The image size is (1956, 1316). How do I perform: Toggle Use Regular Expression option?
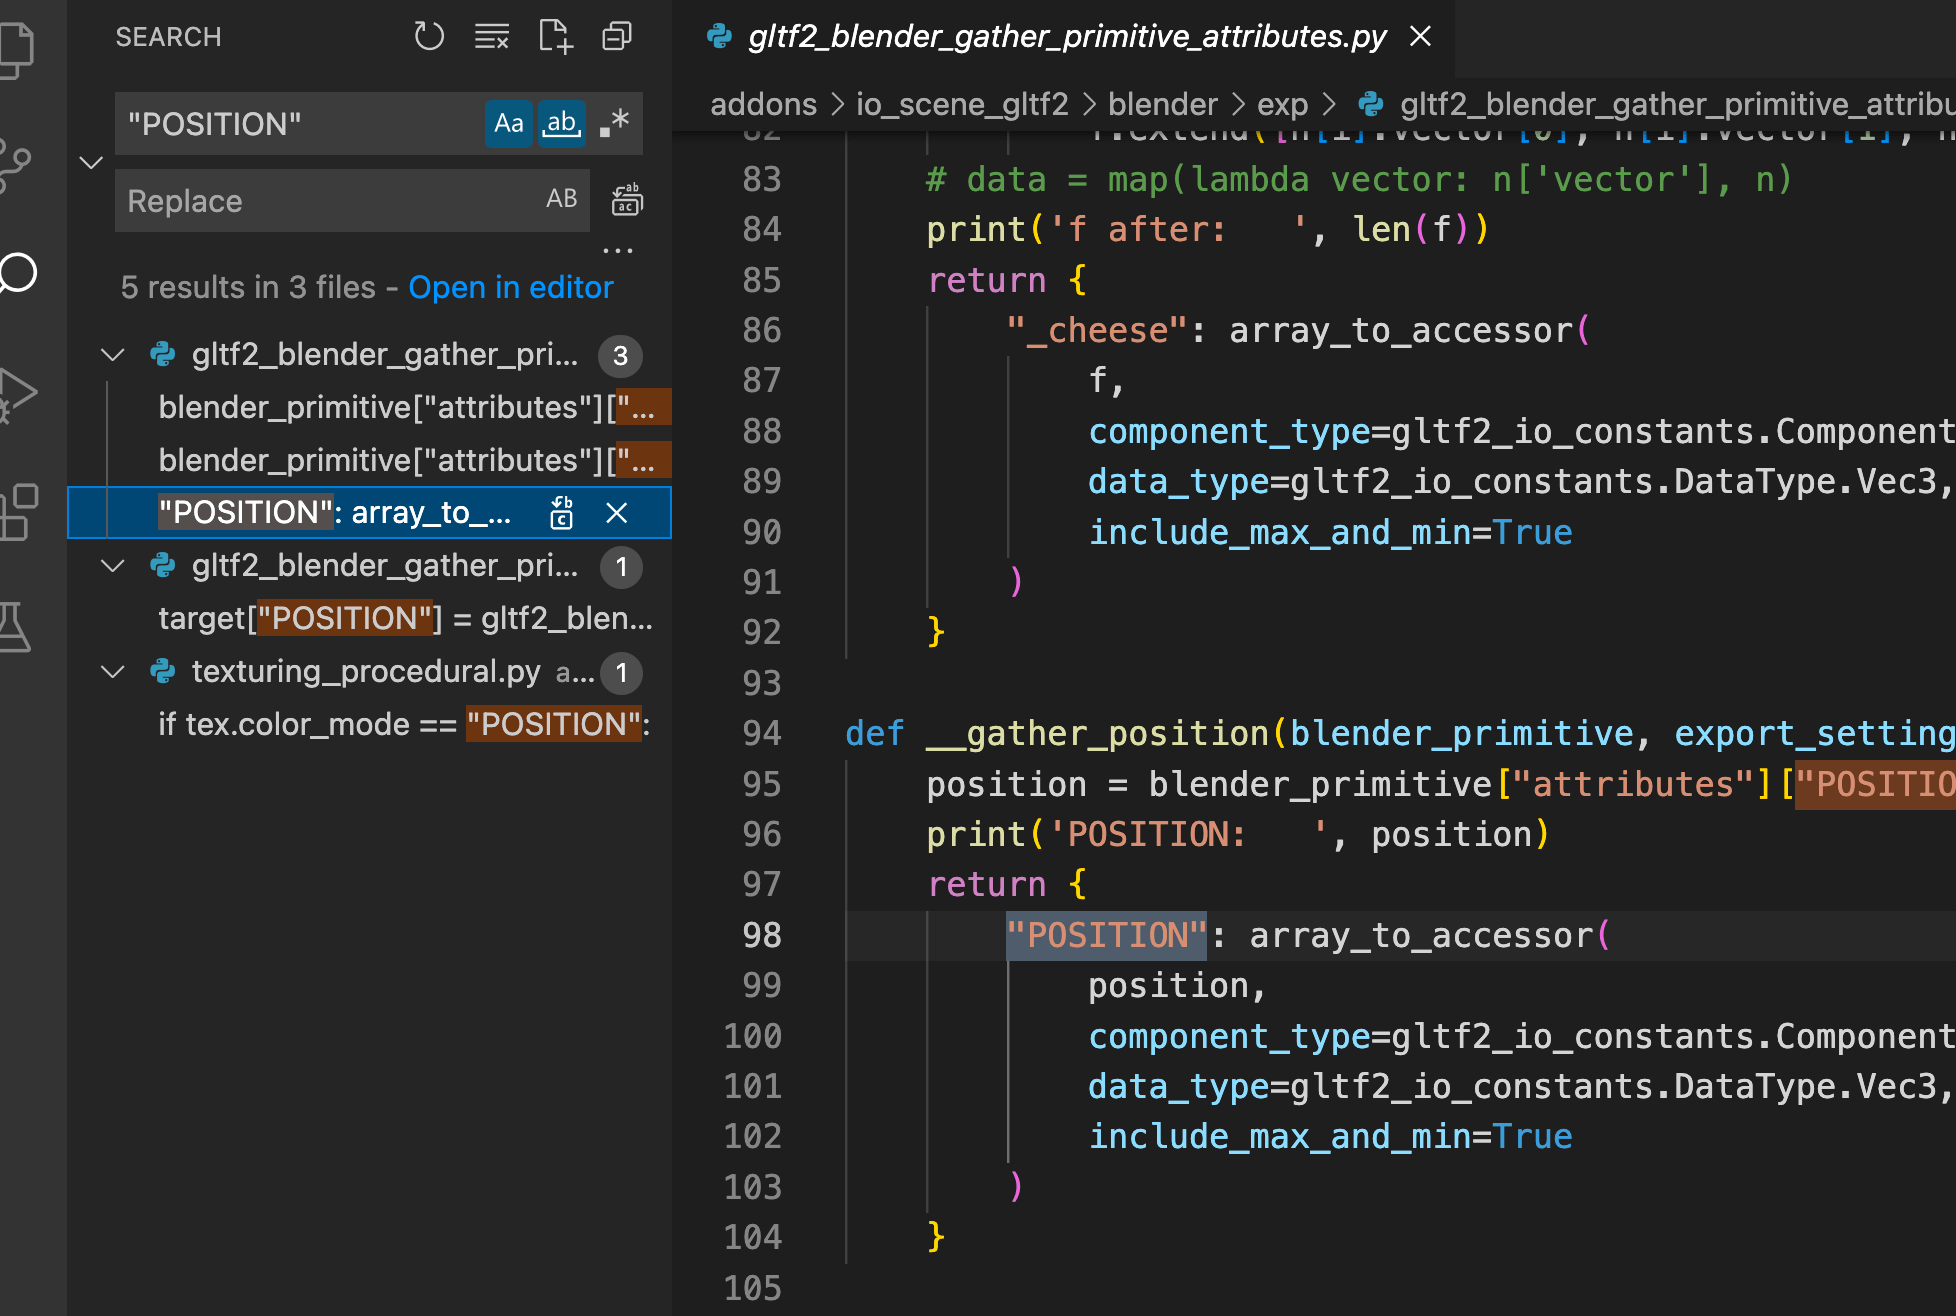(614, 123)
